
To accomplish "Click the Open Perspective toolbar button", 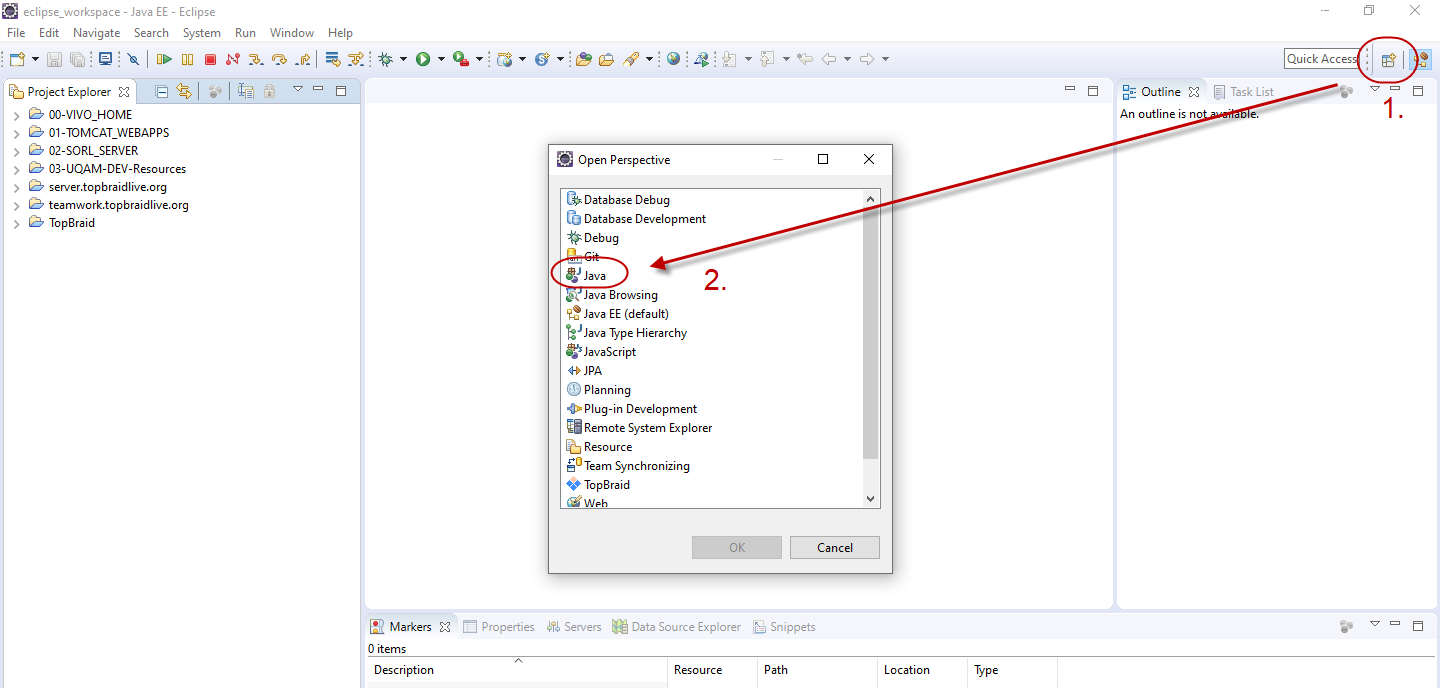I will click(1388, 59).
